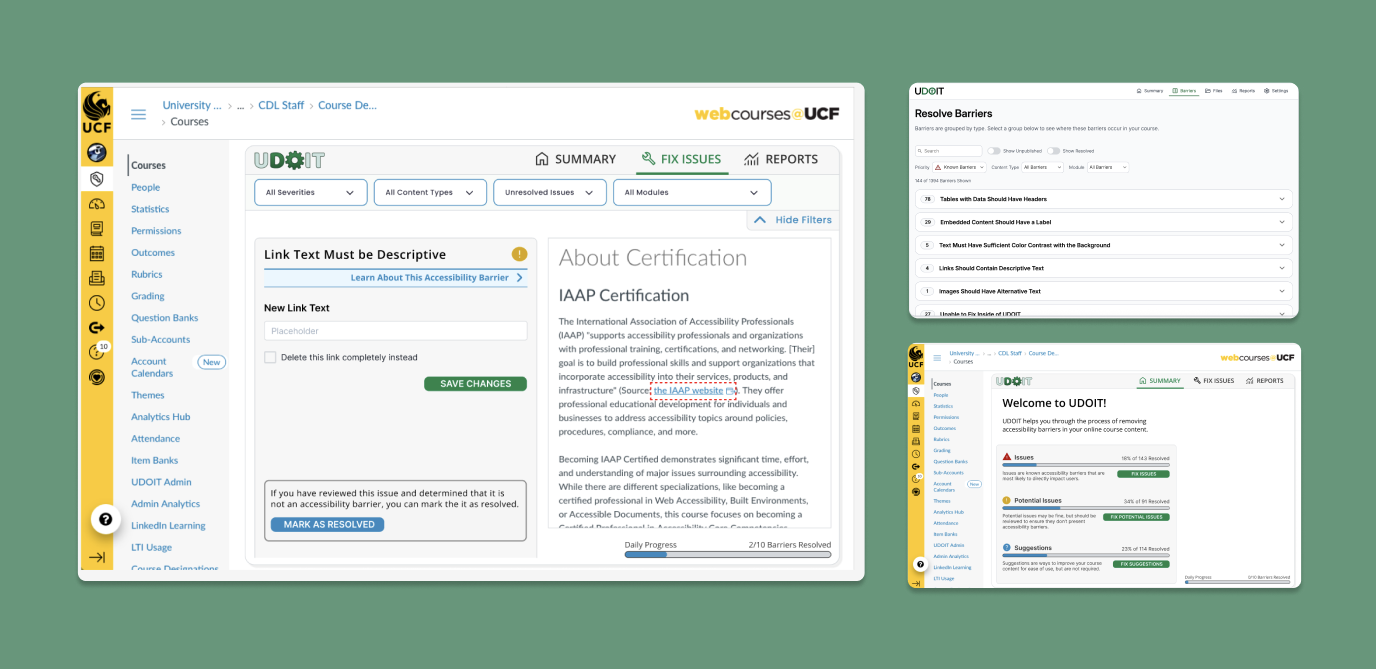Click the New badge beside Account Calendars in the large window
The height and width of the screenshot is (669, 1376).
(x=211, y=362)
